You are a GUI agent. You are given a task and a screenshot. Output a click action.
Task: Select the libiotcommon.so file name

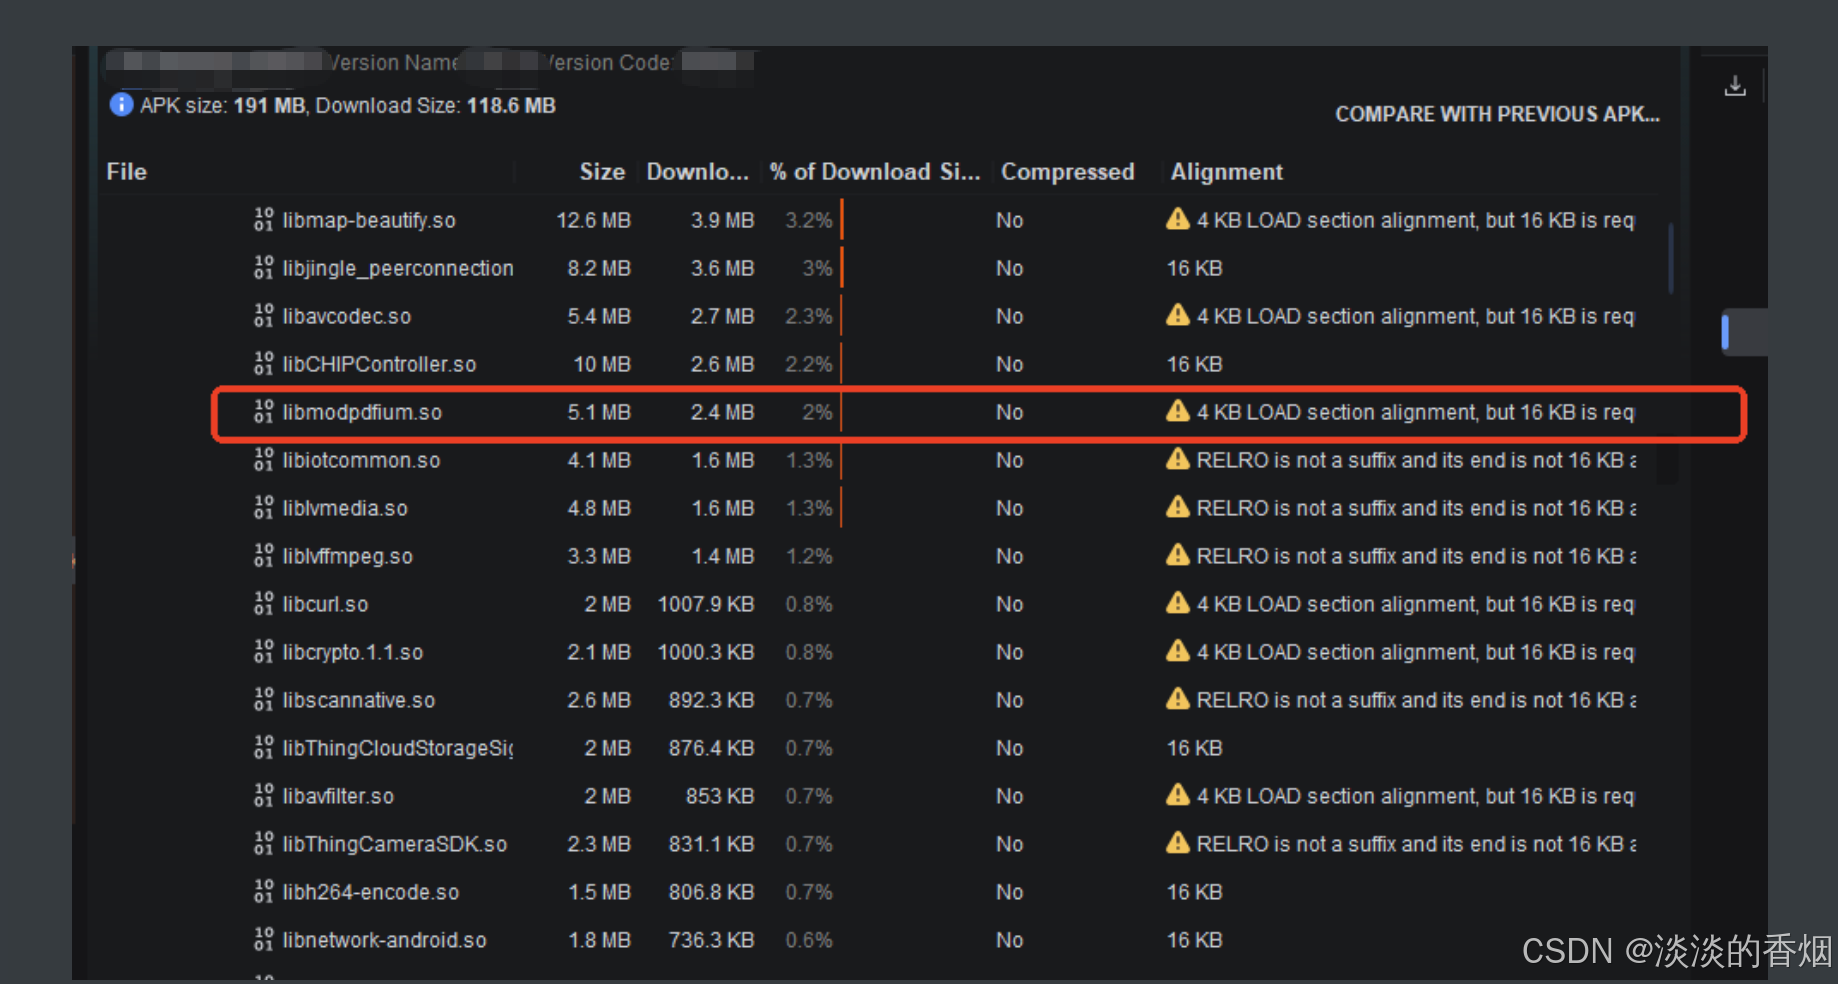(361, 460)
